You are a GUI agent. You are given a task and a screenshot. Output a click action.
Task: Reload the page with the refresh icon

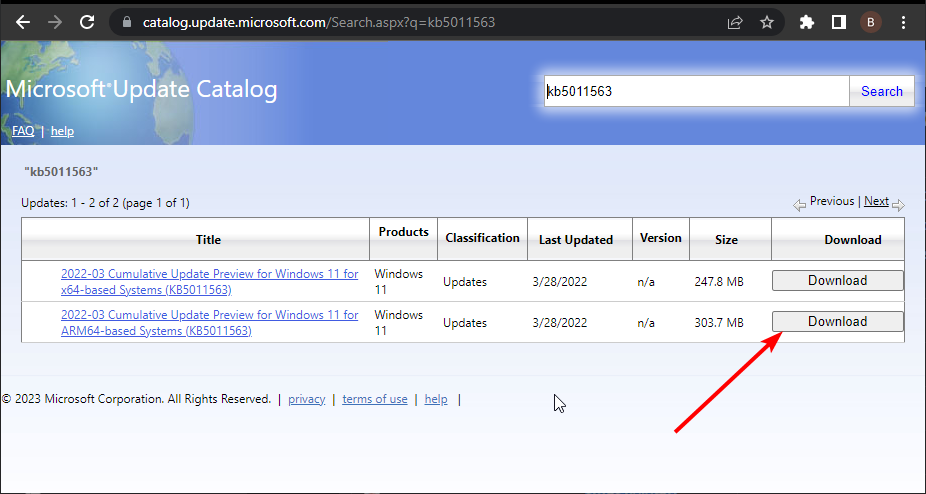[x=87, y=22]
